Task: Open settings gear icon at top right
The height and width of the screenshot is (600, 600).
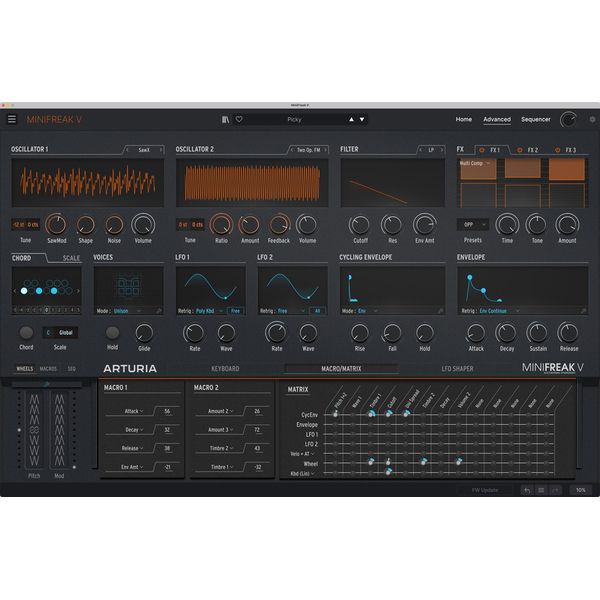Action: [592, 119]
